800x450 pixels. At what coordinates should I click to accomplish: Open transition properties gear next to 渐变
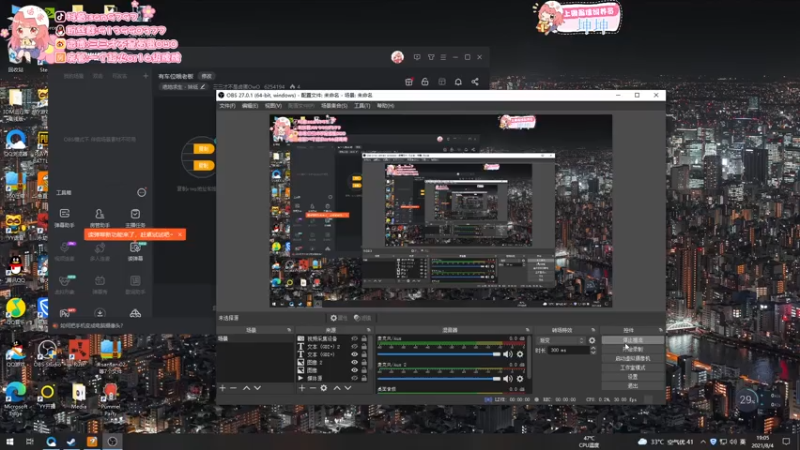592,340
